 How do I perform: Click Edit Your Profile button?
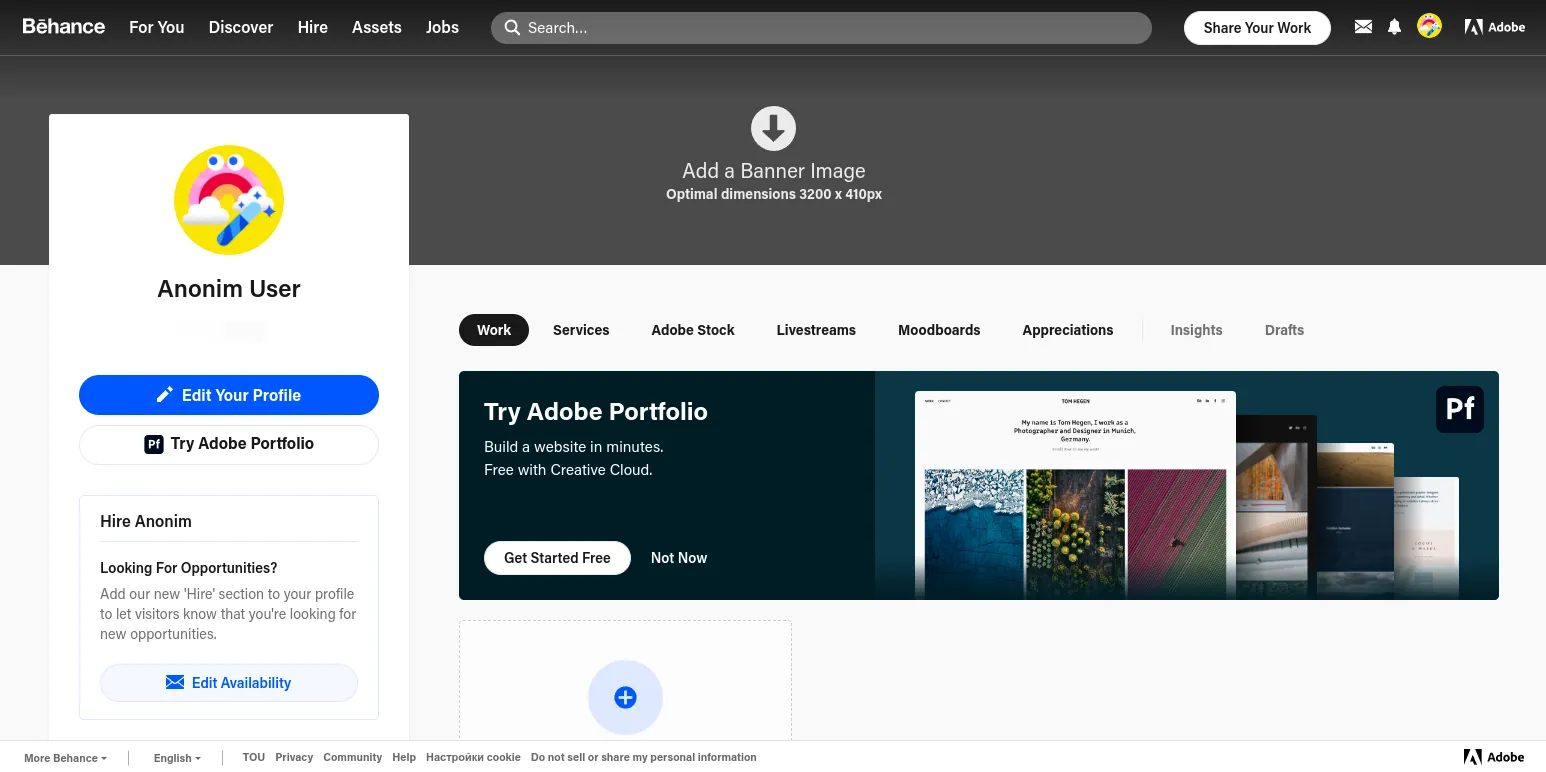(229, 395)
